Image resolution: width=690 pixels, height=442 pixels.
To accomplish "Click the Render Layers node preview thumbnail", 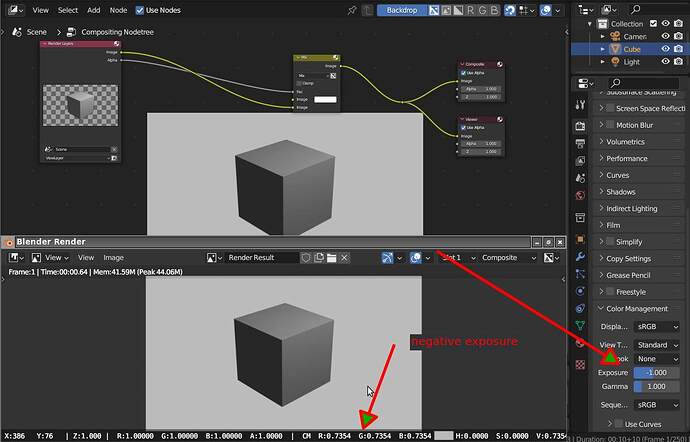I will coord(80,105).
